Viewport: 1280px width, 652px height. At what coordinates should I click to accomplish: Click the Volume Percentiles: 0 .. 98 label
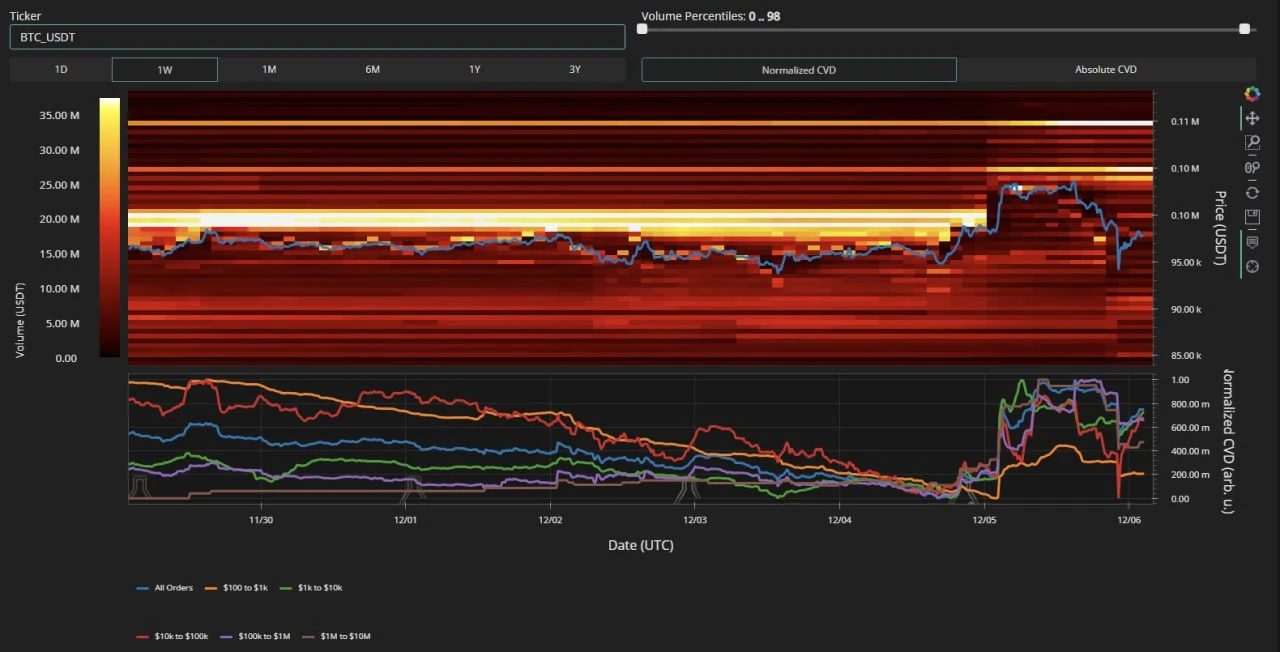711,16
